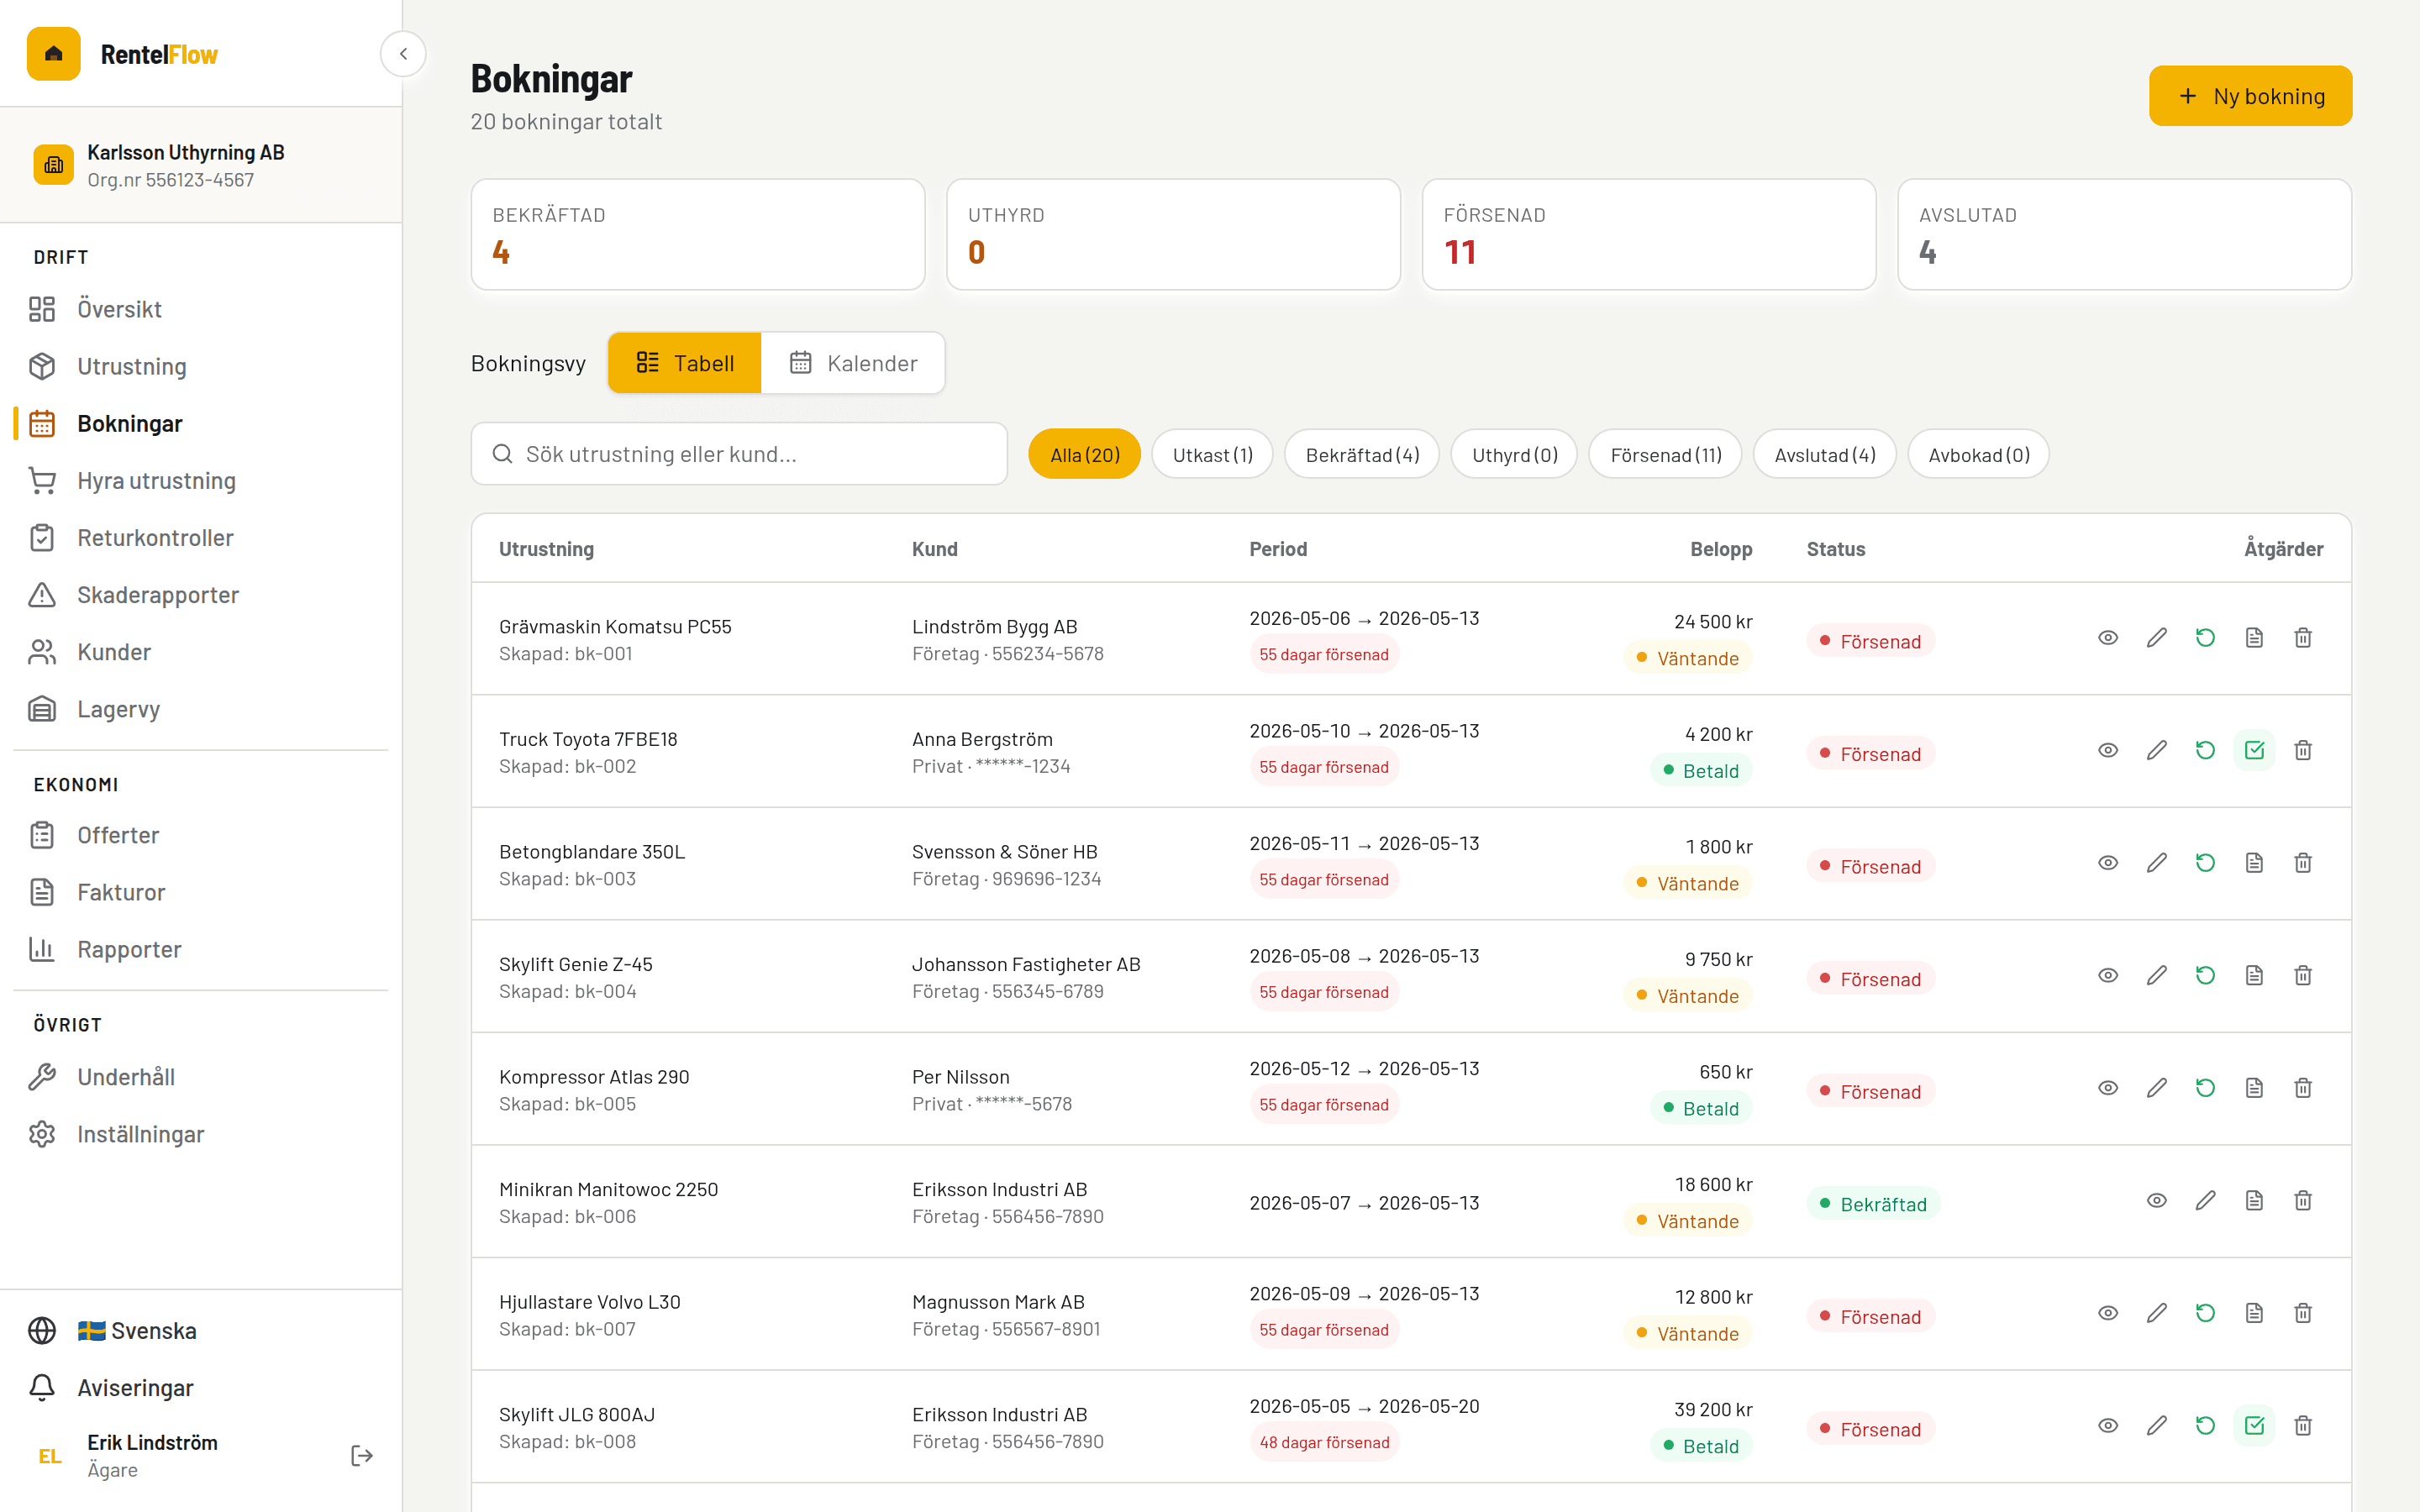Click the logout icon next to Erik Lindström

(x=362, y=1456)
